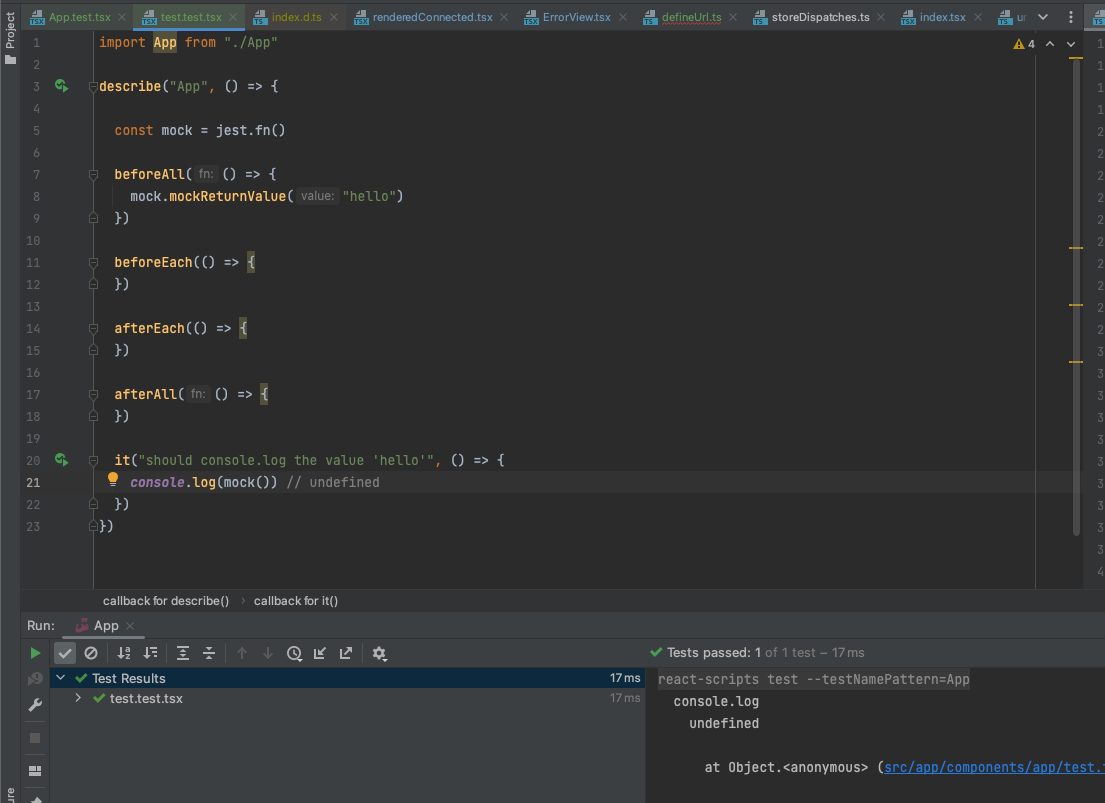Click the wrench icon in Run sidebar
Viewport: 1105px width, 803px height.
(36, 705)
